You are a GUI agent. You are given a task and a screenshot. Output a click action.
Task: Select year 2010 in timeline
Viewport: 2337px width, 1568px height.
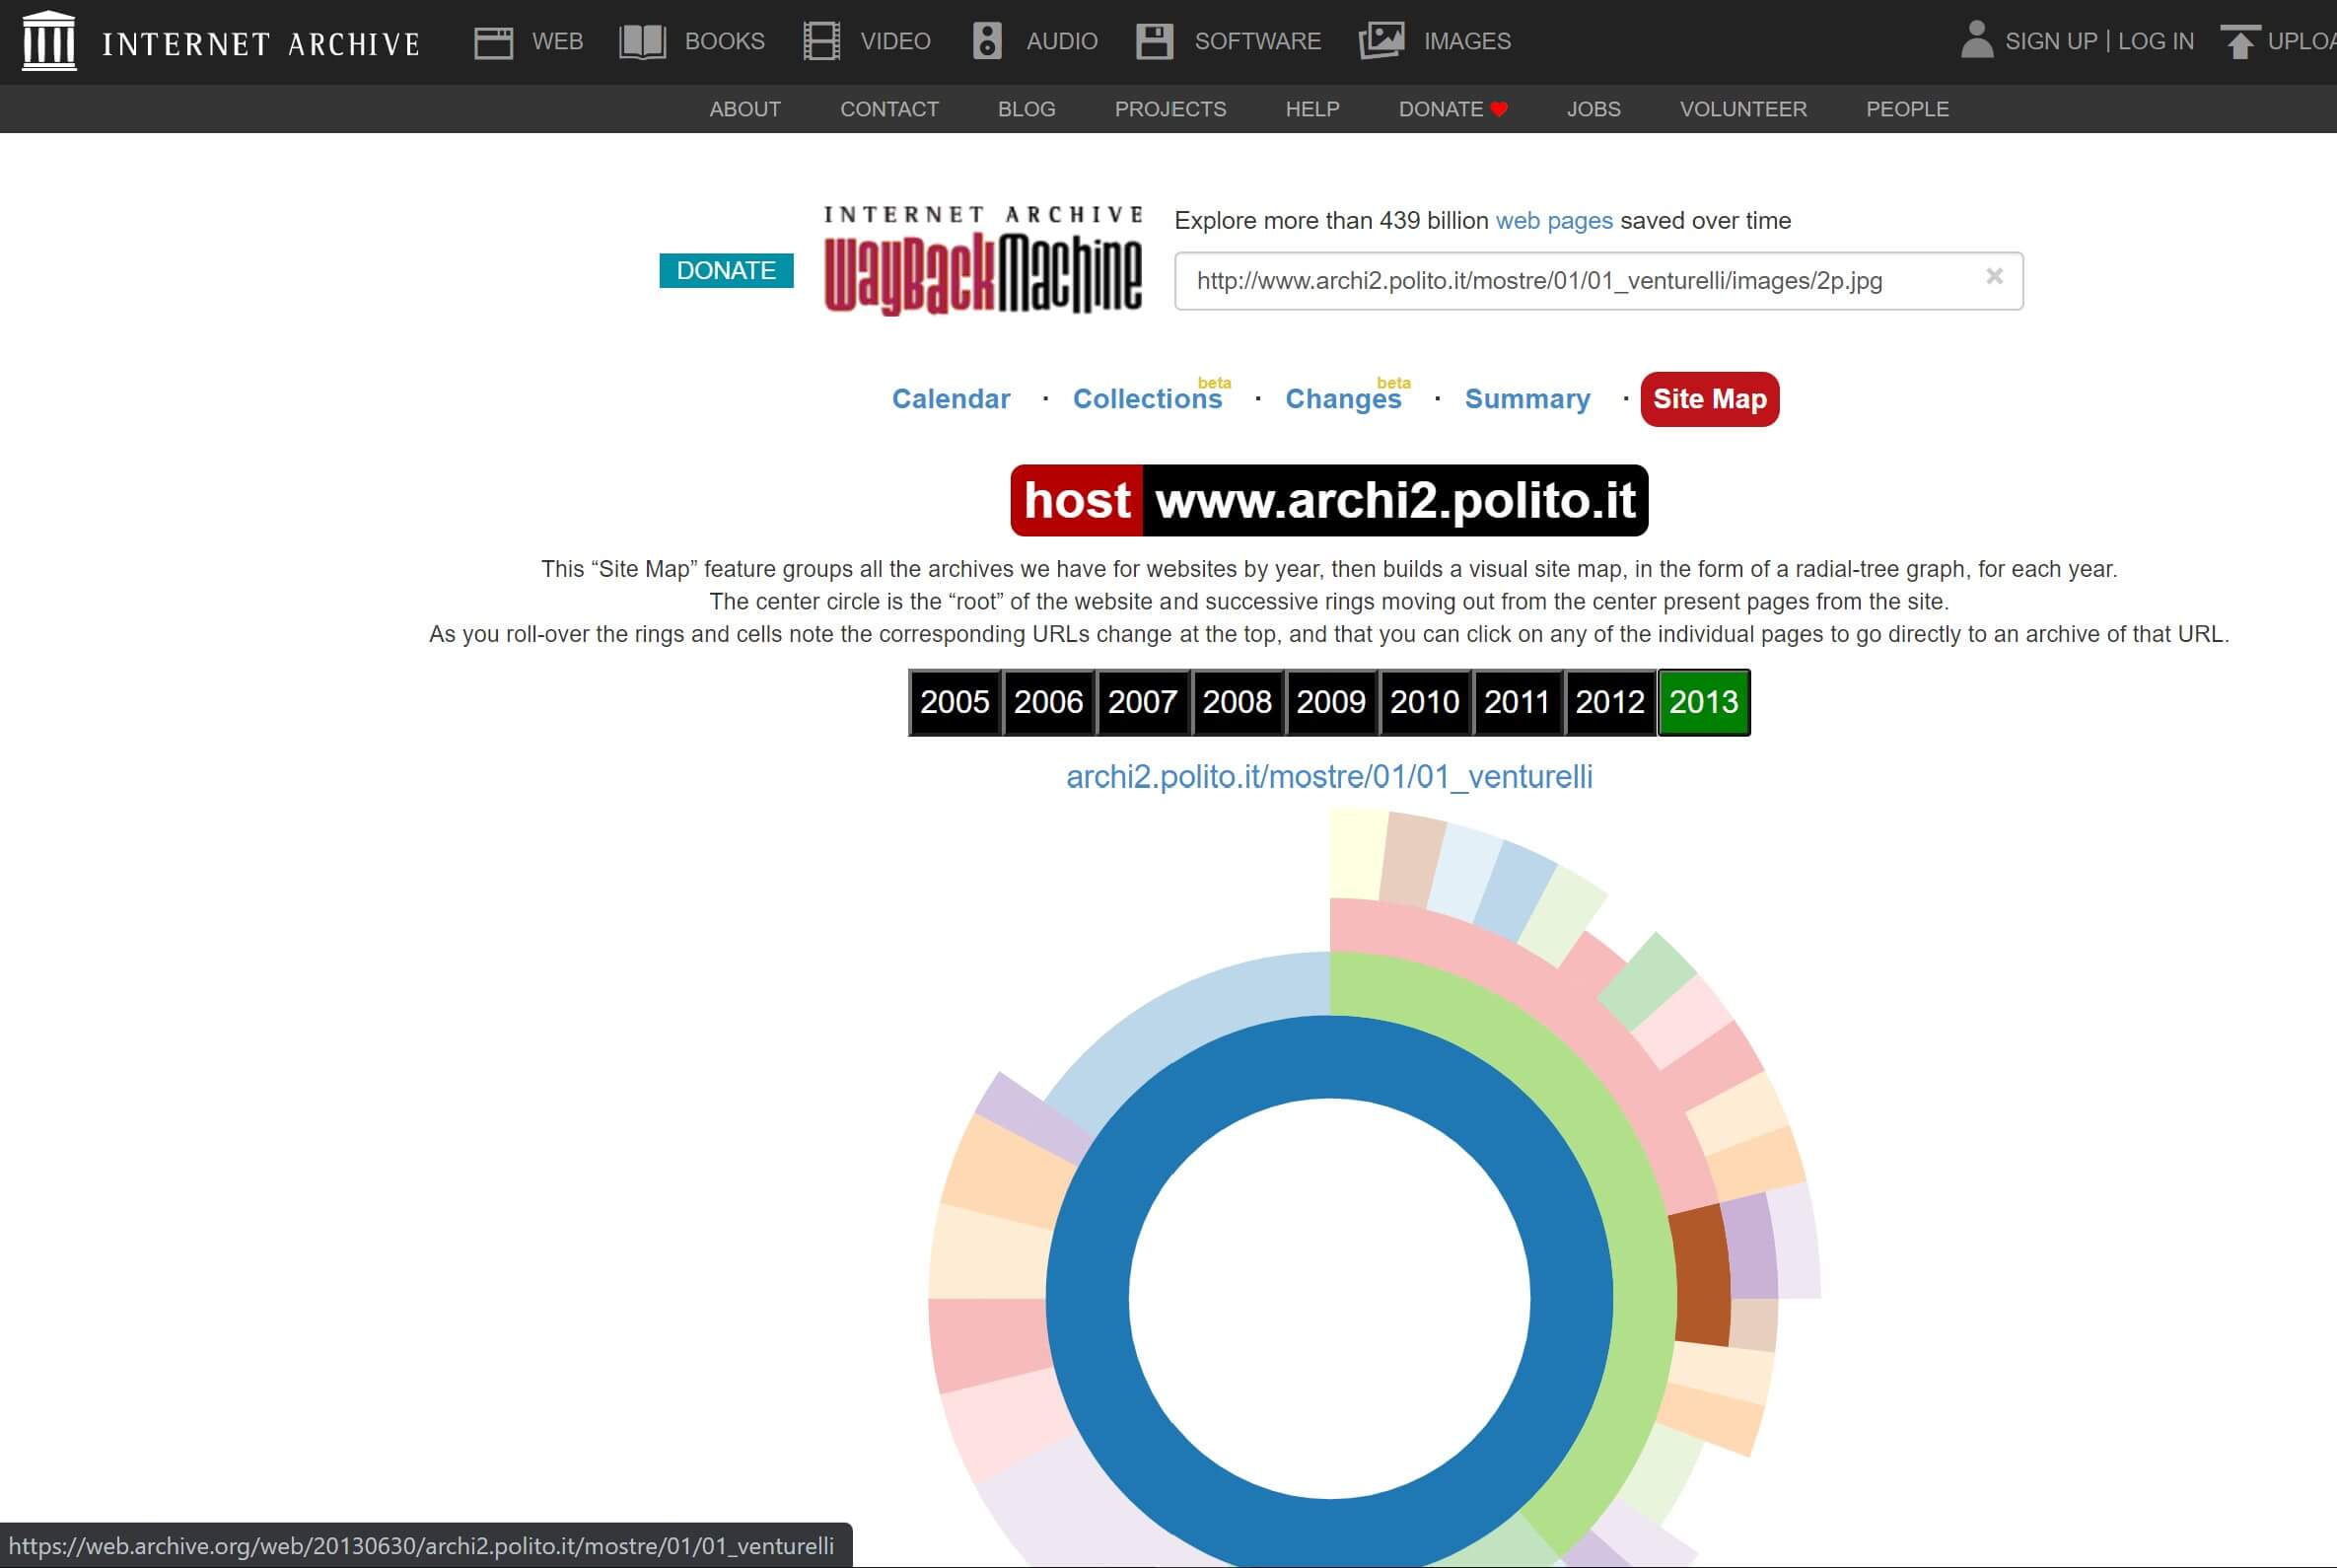(x=1424, y=702)
